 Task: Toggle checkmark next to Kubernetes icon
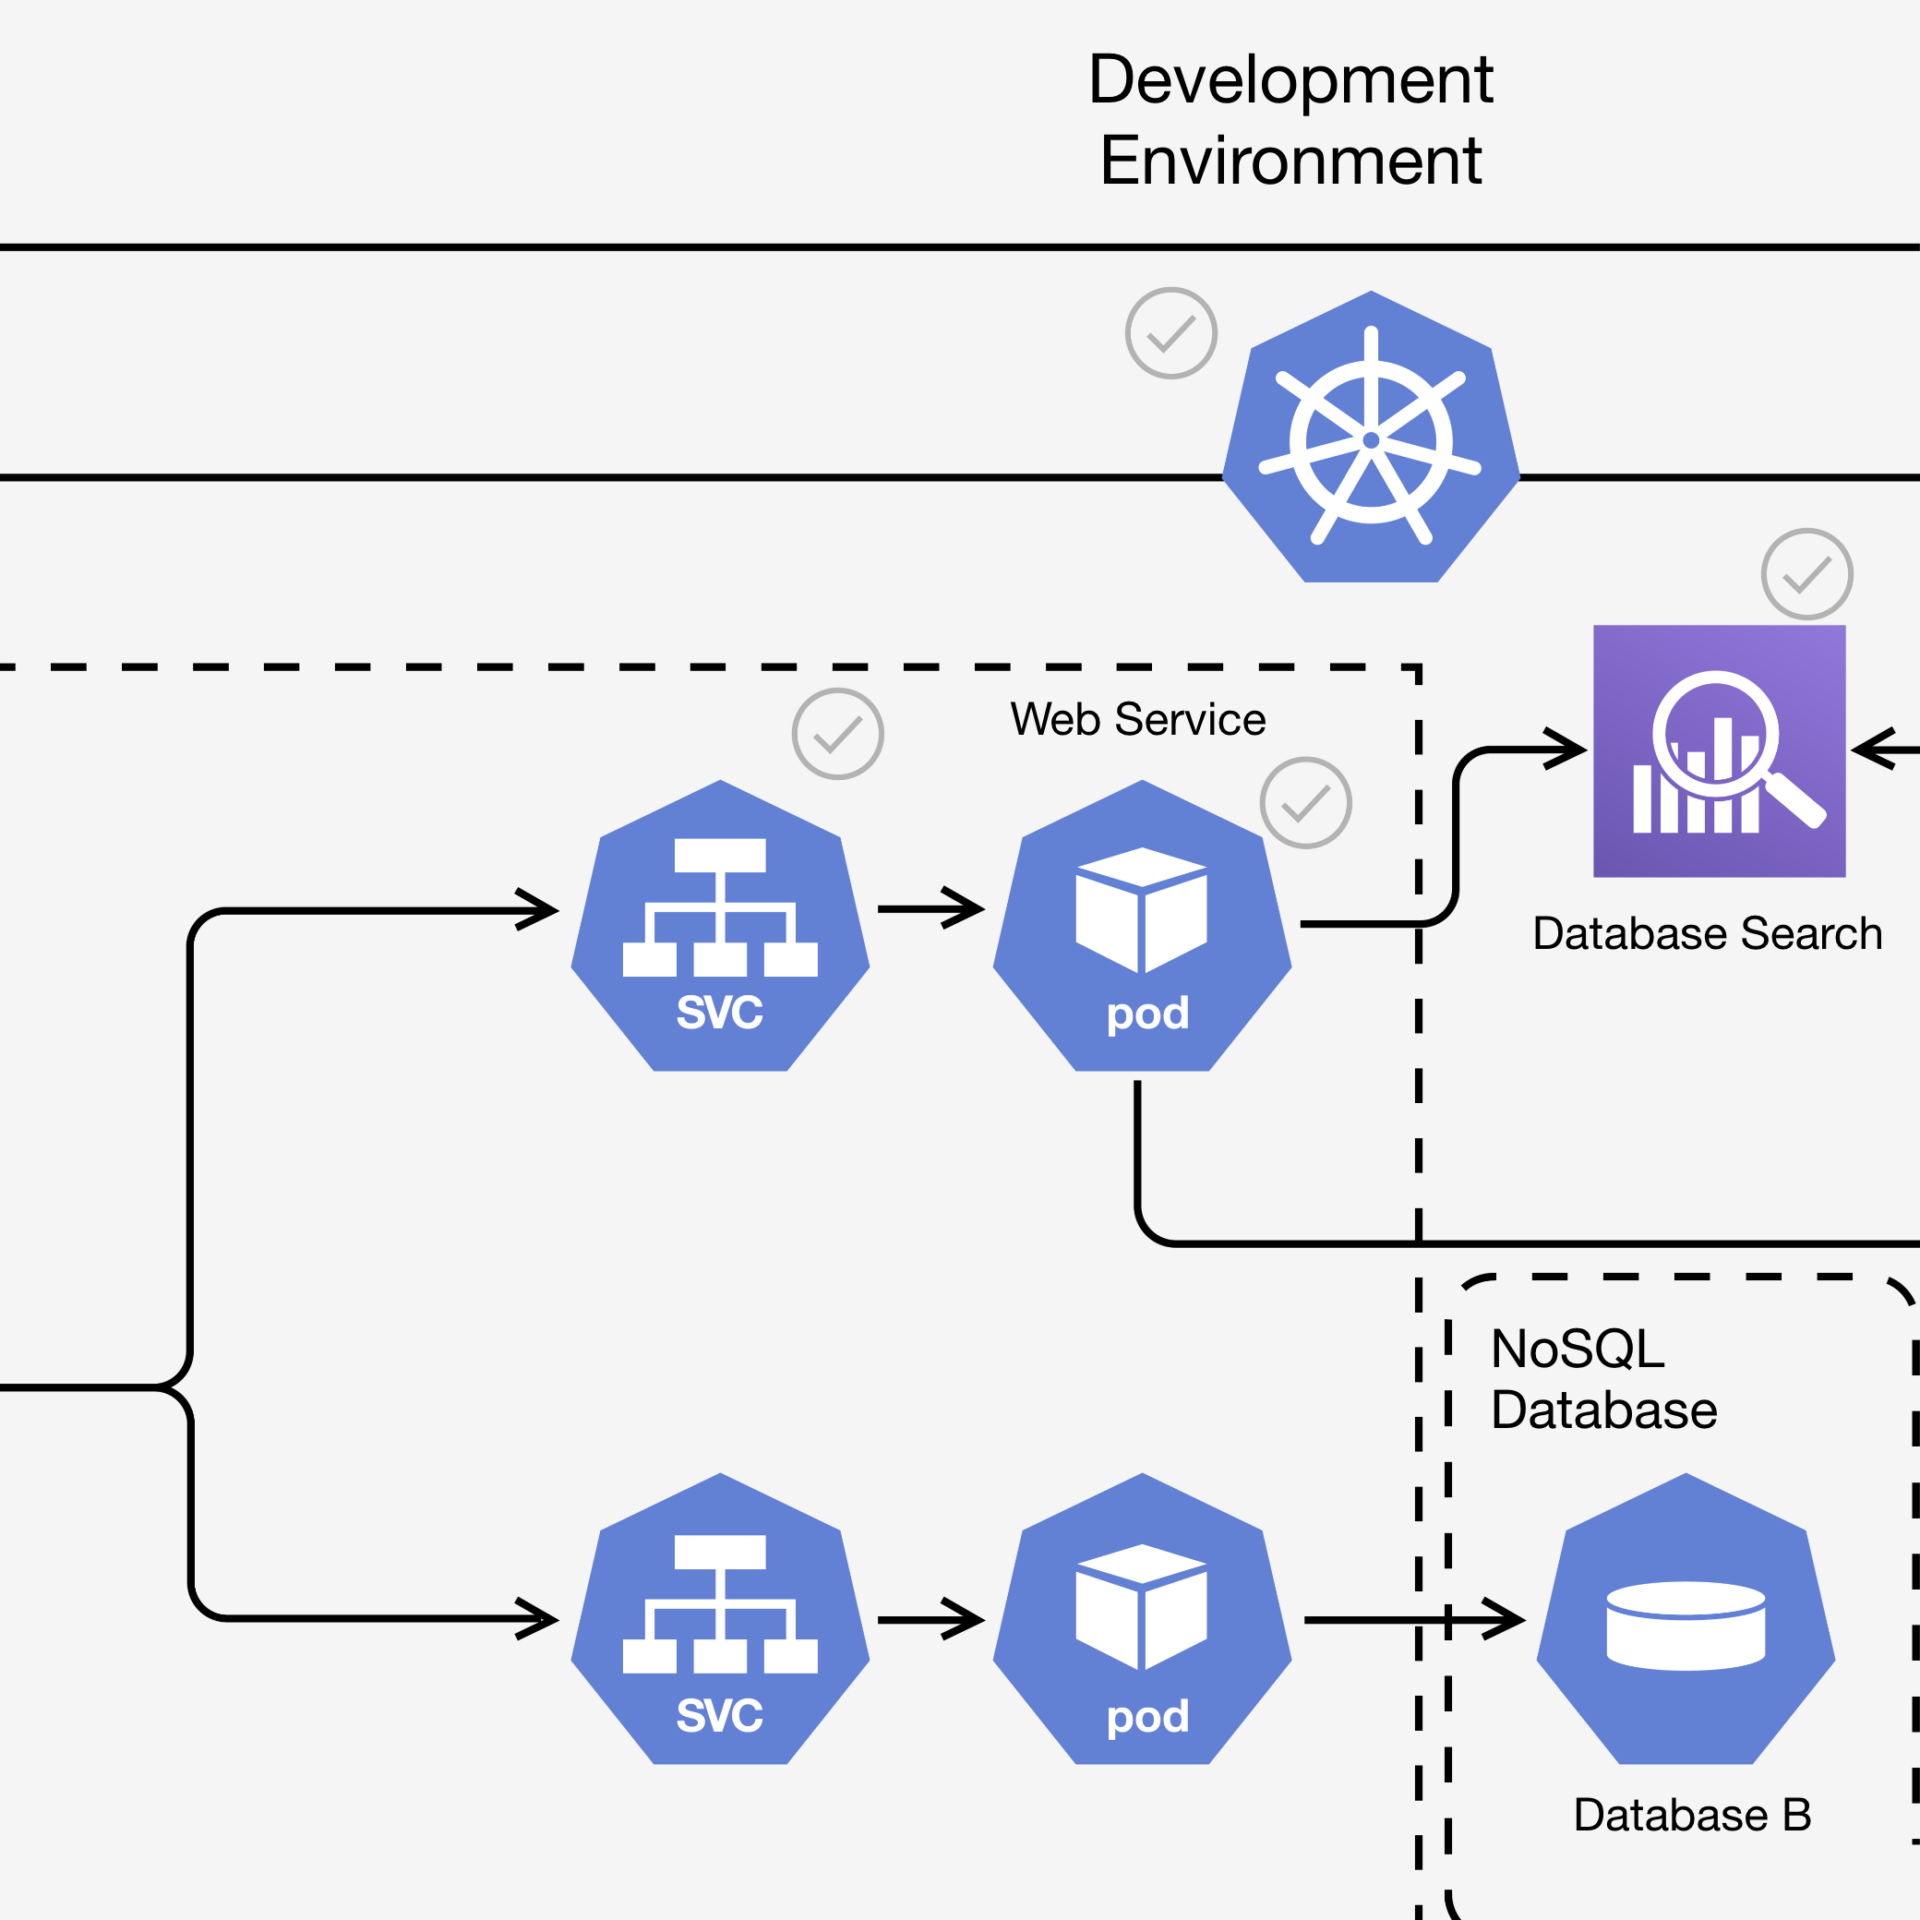tap(1171, 333)
